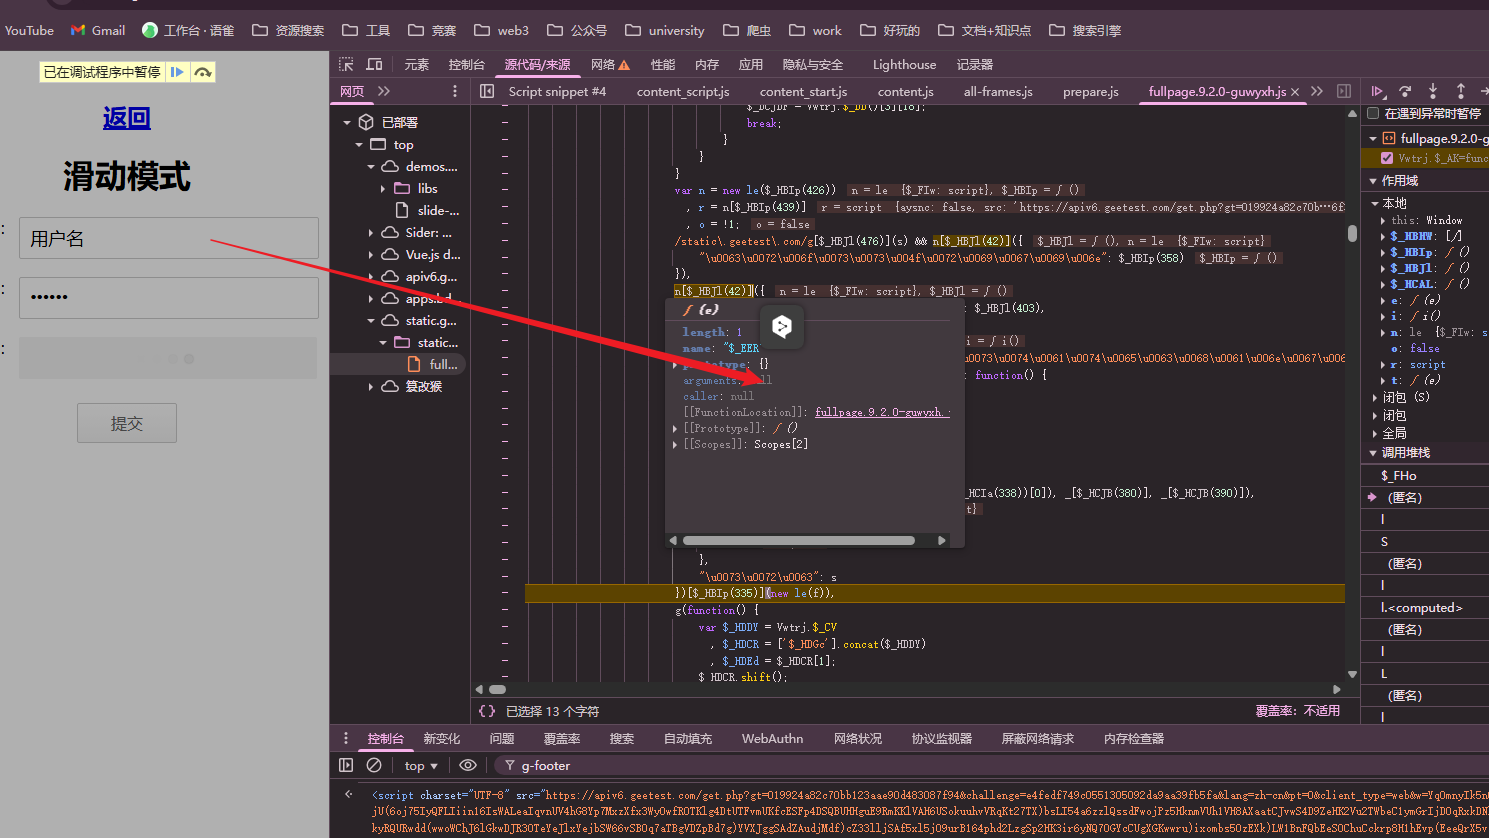This screenshot has width=1489, height=838.
Task: Open the Lighthouse tab
Action: 904,64
